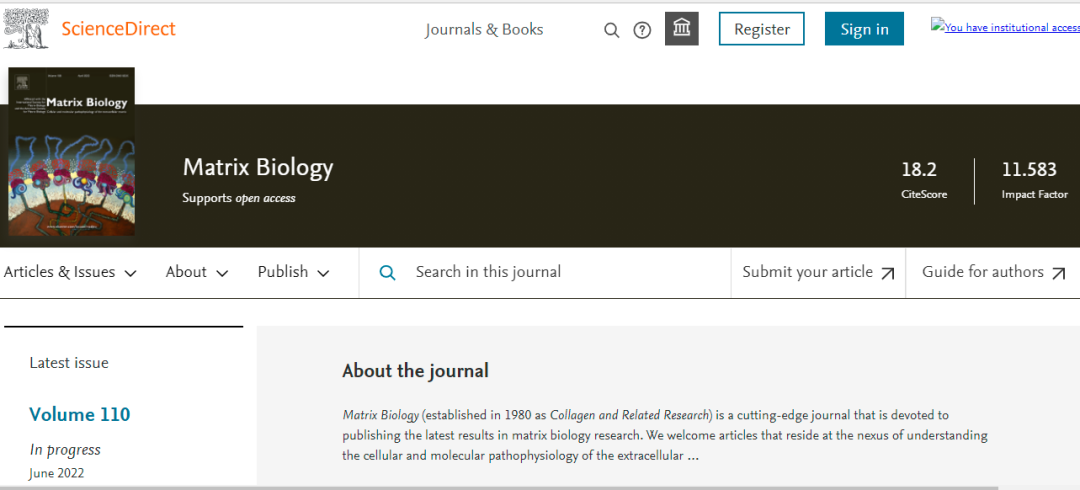Click the Search in this journal field
The image size is (1080, 490).
[560, 272]
